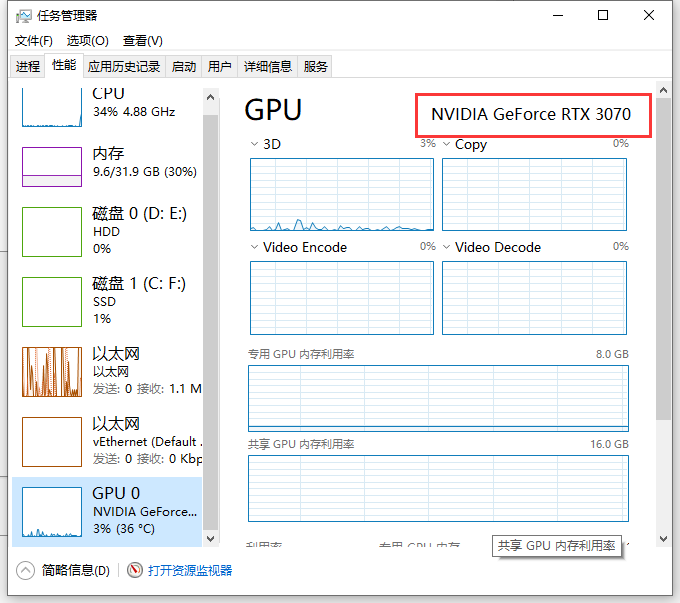This screenshot has height=603, width=680.
Task: Click the left panel scroll up arrow
Action: click(210, 97)
